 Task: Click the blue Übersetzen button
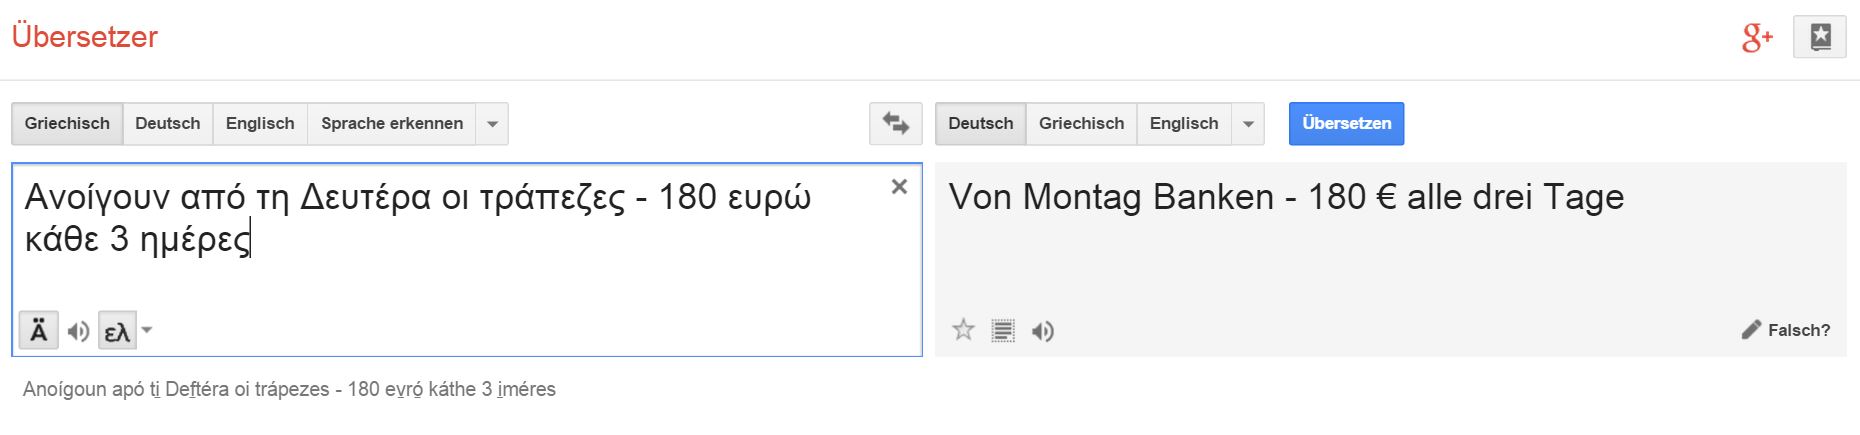click(1346, 124)
